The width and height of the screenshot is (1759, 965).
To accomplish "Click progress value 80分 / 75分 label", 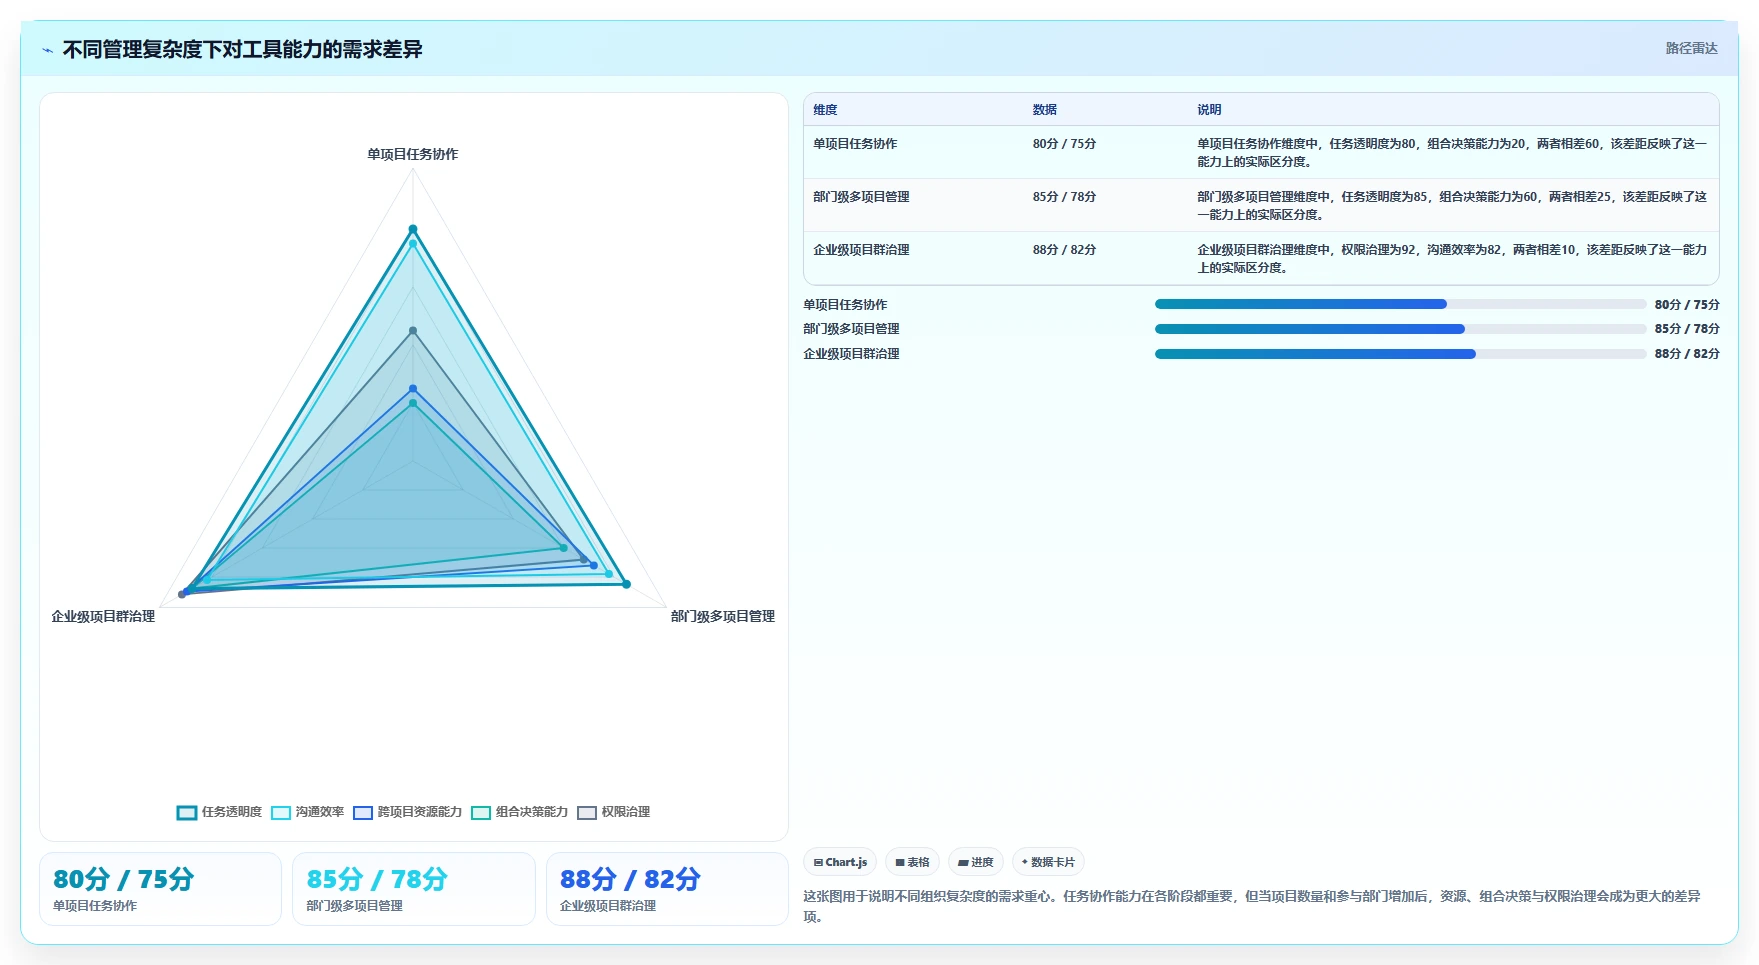I will point(1687,304).
